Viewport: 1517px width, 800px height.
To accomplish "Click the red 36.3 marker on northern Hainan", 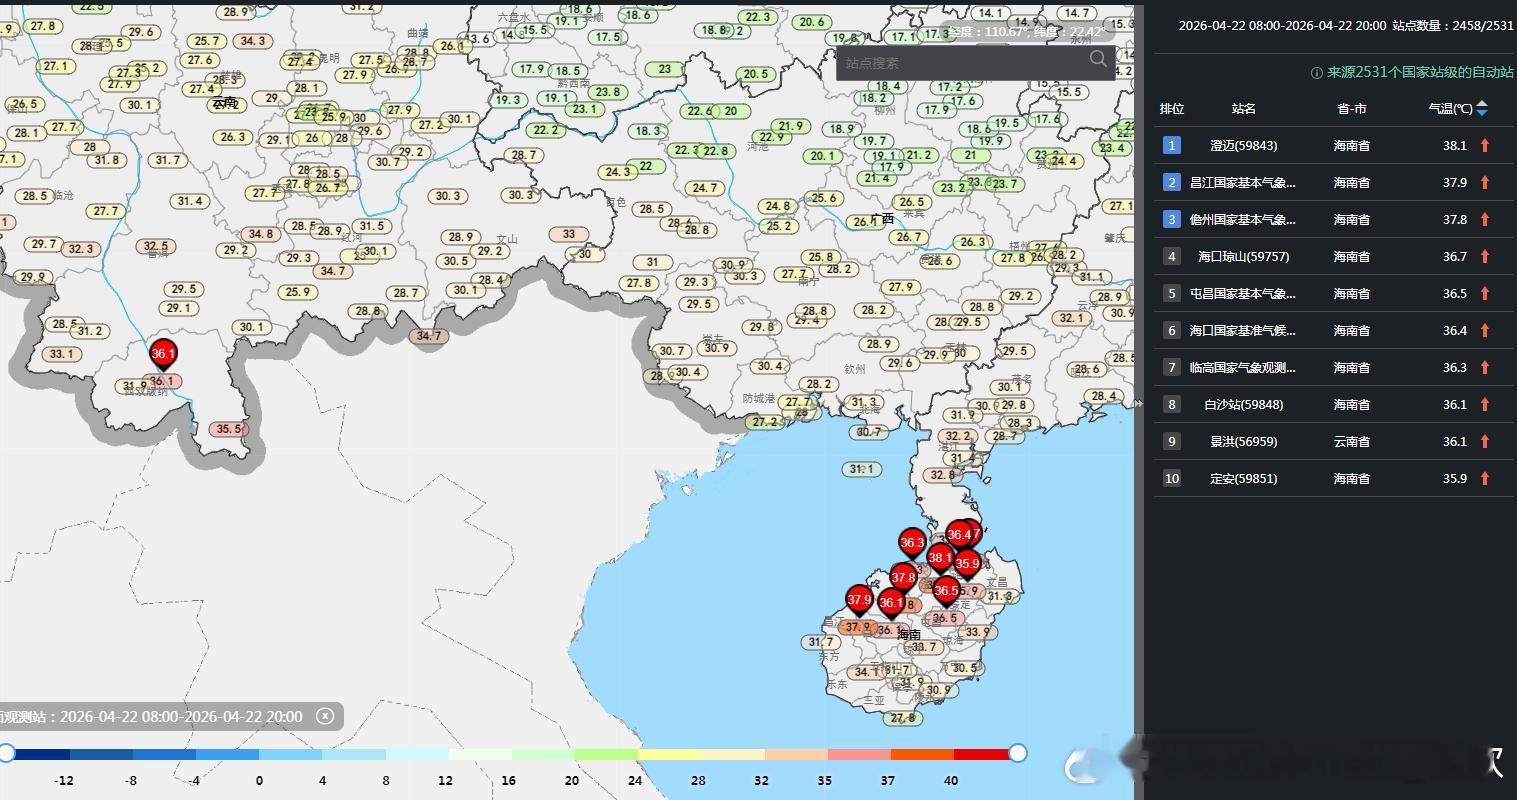I will pyautogui.click(x=912, y=543).
